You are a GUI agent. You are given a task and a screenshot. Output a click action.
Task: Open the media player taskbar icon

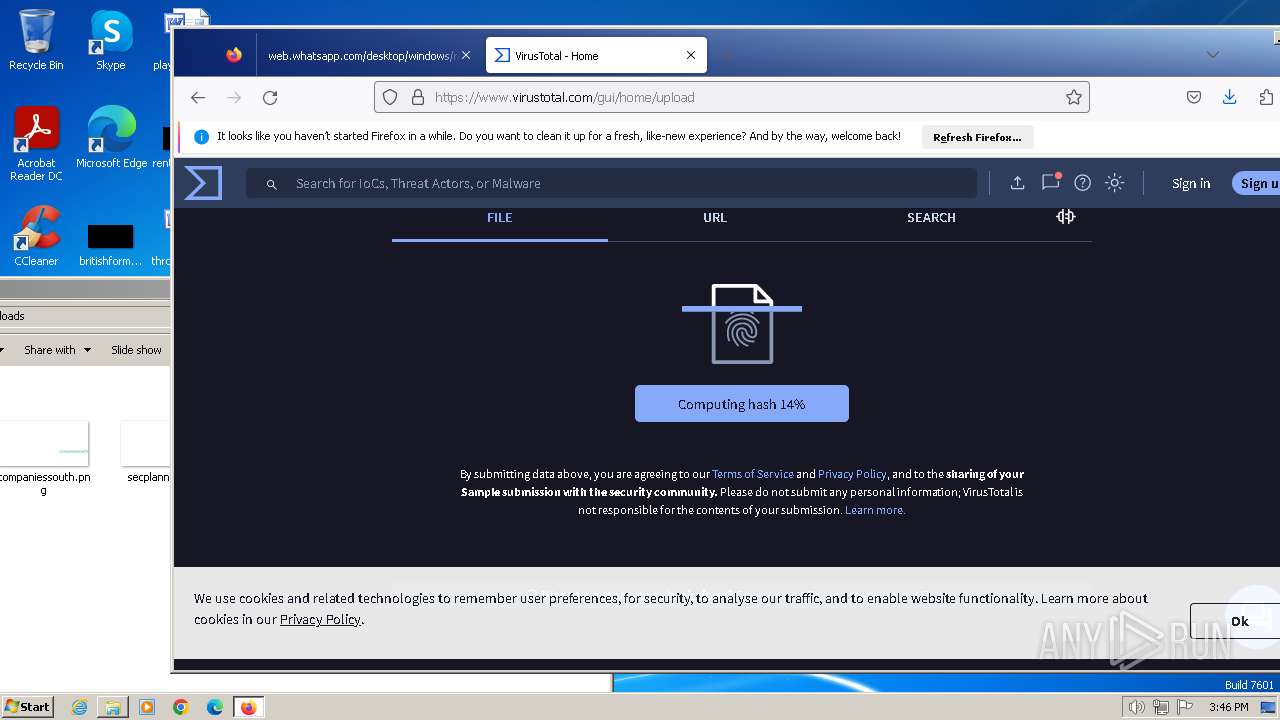tap(147, 707)
